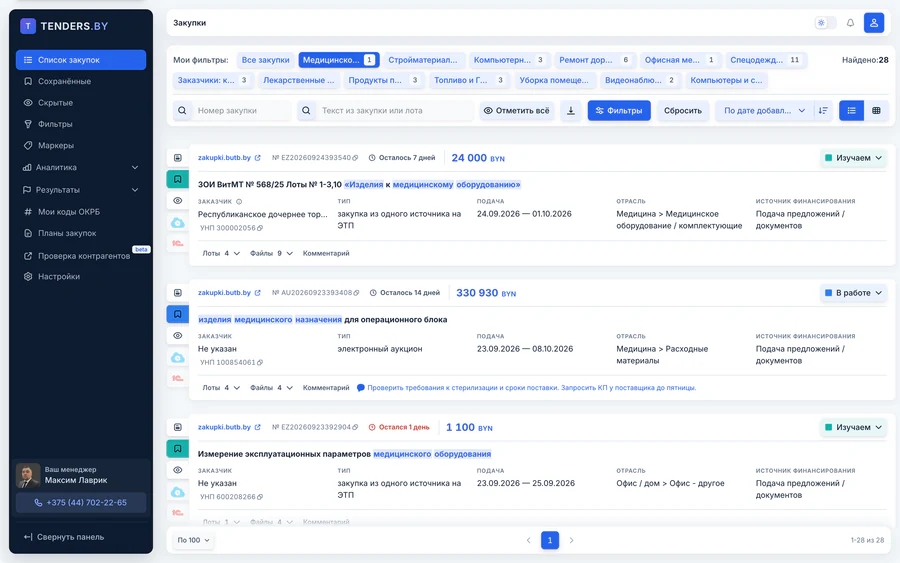The width and height of the screenshot is (900, 563).
Task: Click 1C icon of 24 000 BYN tender
Action: point(177,243)
